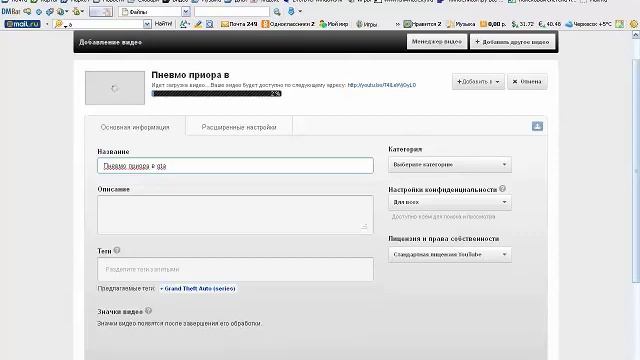Click Нравится 2 toolbar button
Screen dimensions: 640x360
(422, 24)
